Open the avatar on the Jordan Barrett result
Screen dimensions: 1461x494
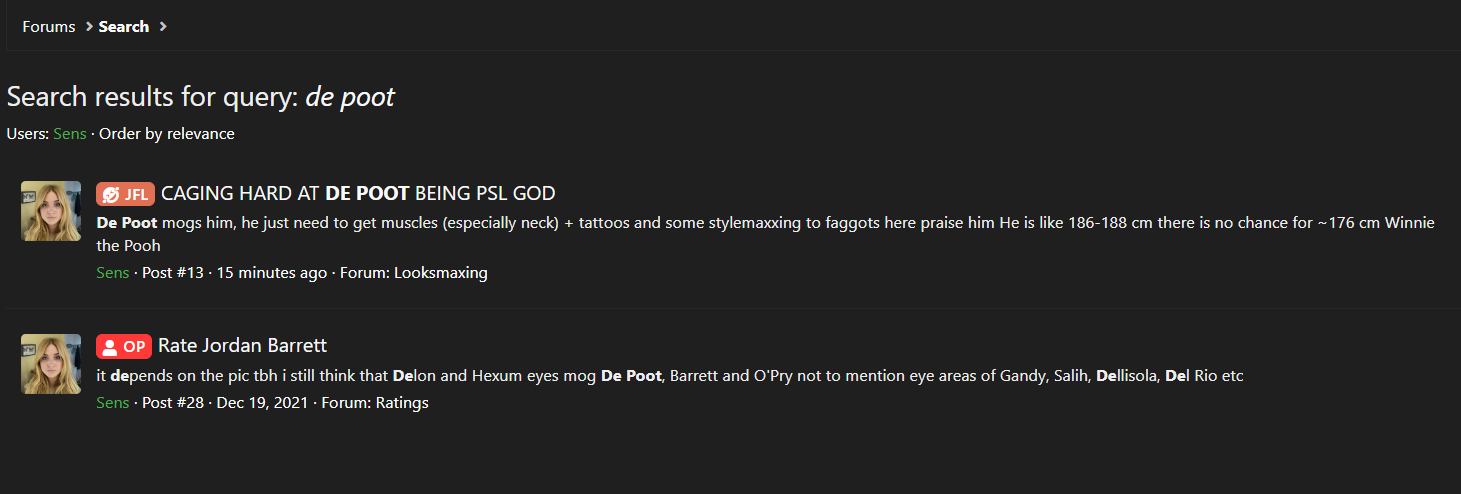(x=51, y=364)
